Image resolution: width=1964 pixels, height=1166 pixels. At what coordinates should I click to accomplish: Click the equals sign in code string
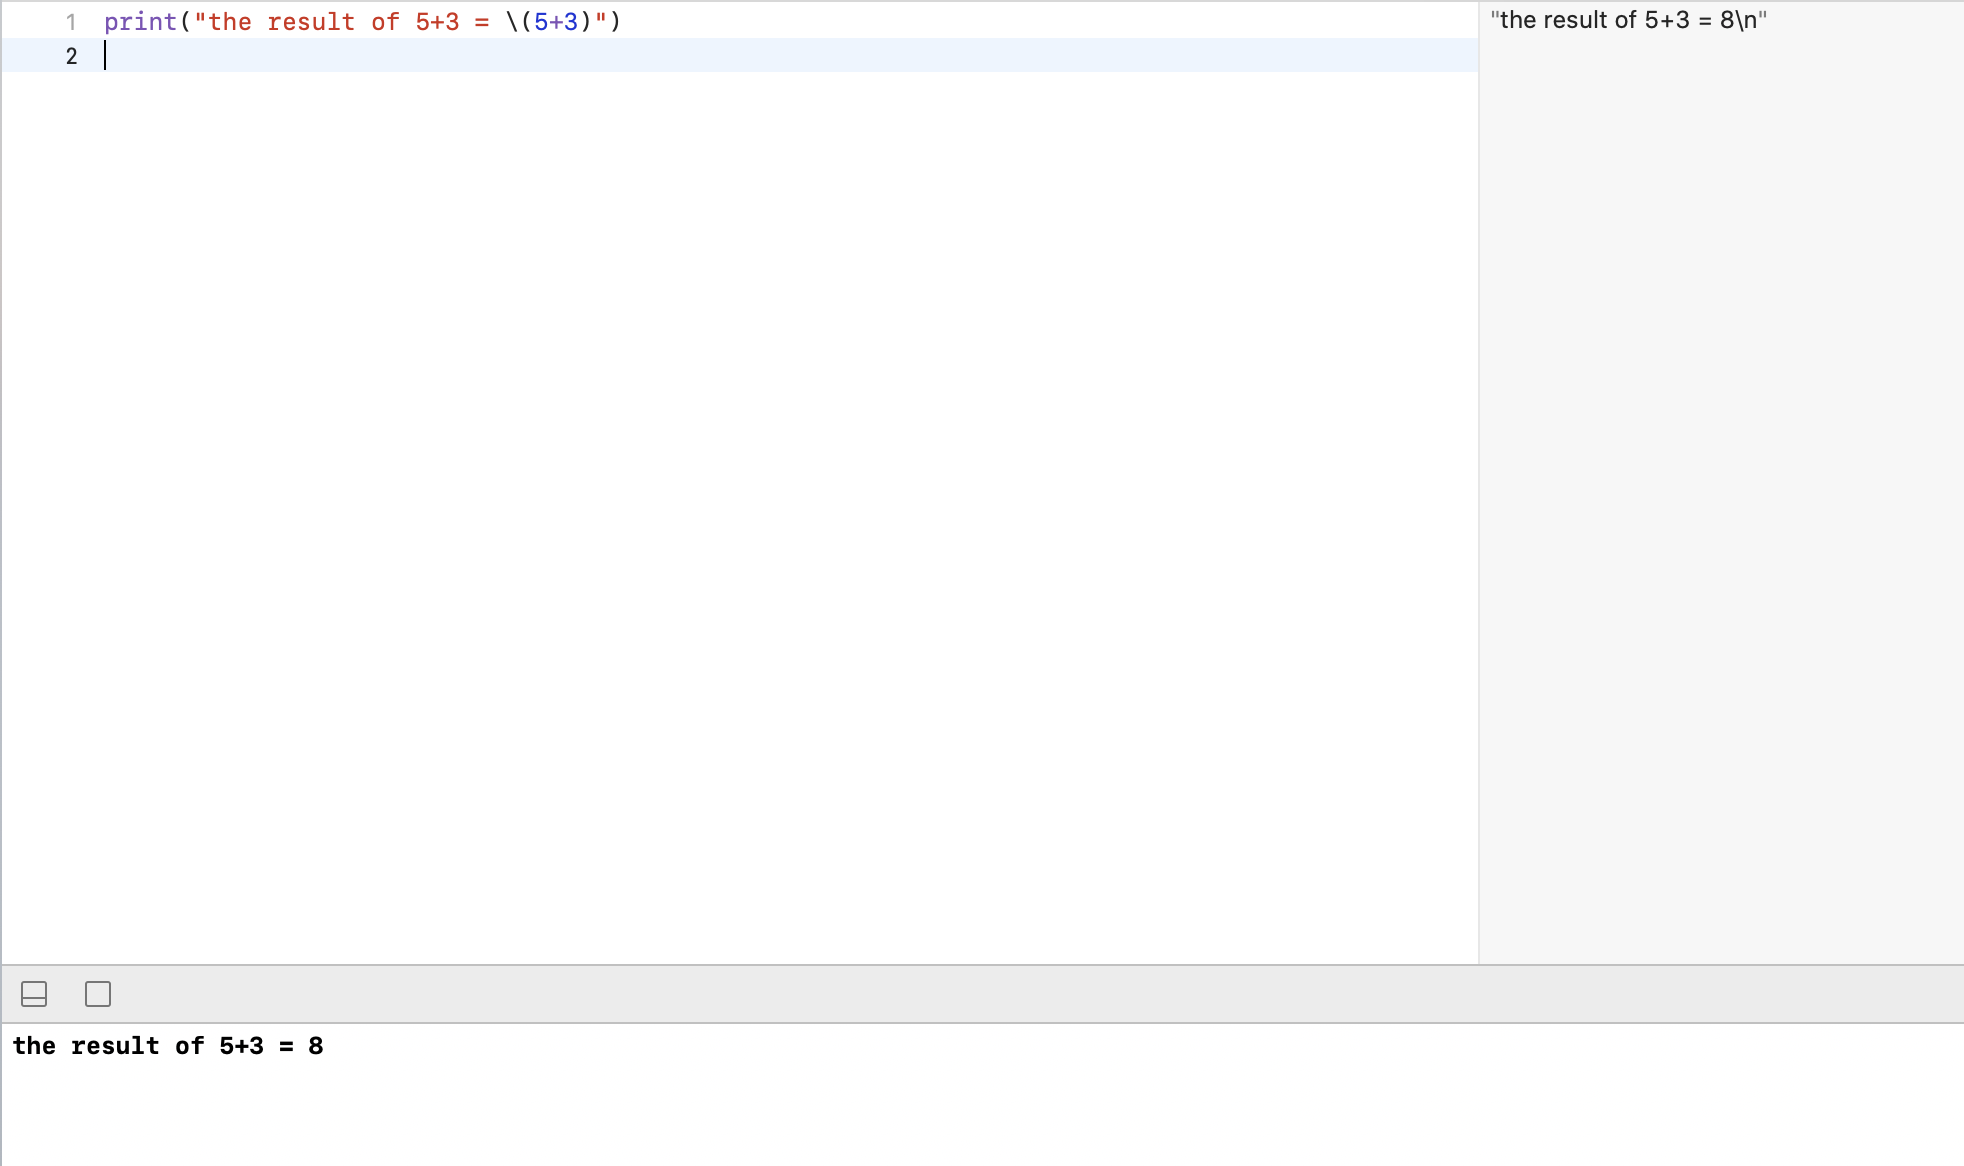pyautogui.click(x=482, y=22)
